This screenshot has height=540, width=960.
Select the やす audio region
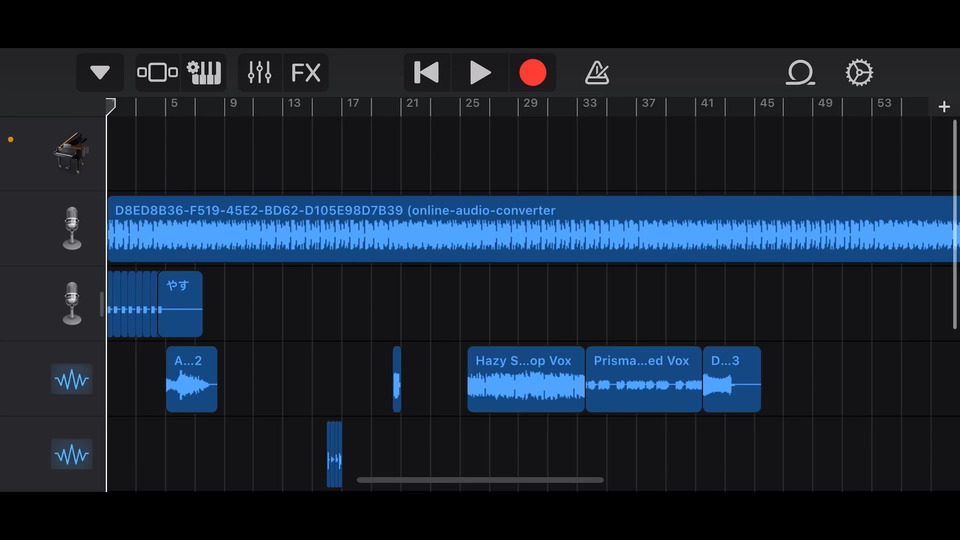[180, 304]
